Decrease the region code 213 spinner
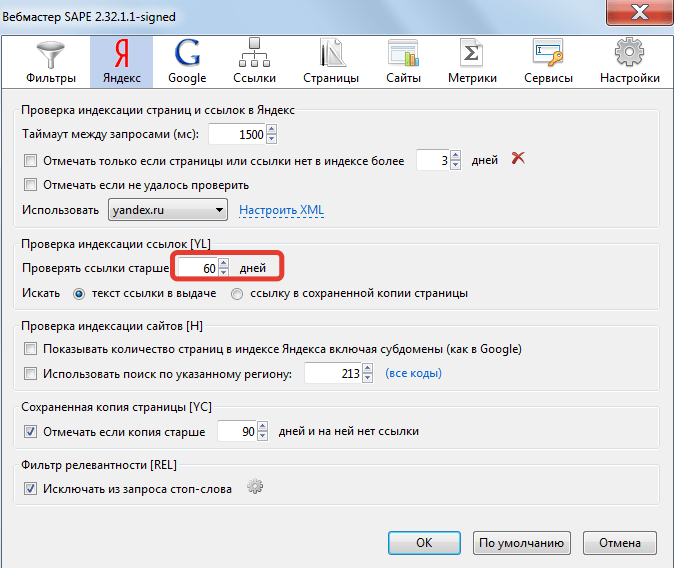 368,378
